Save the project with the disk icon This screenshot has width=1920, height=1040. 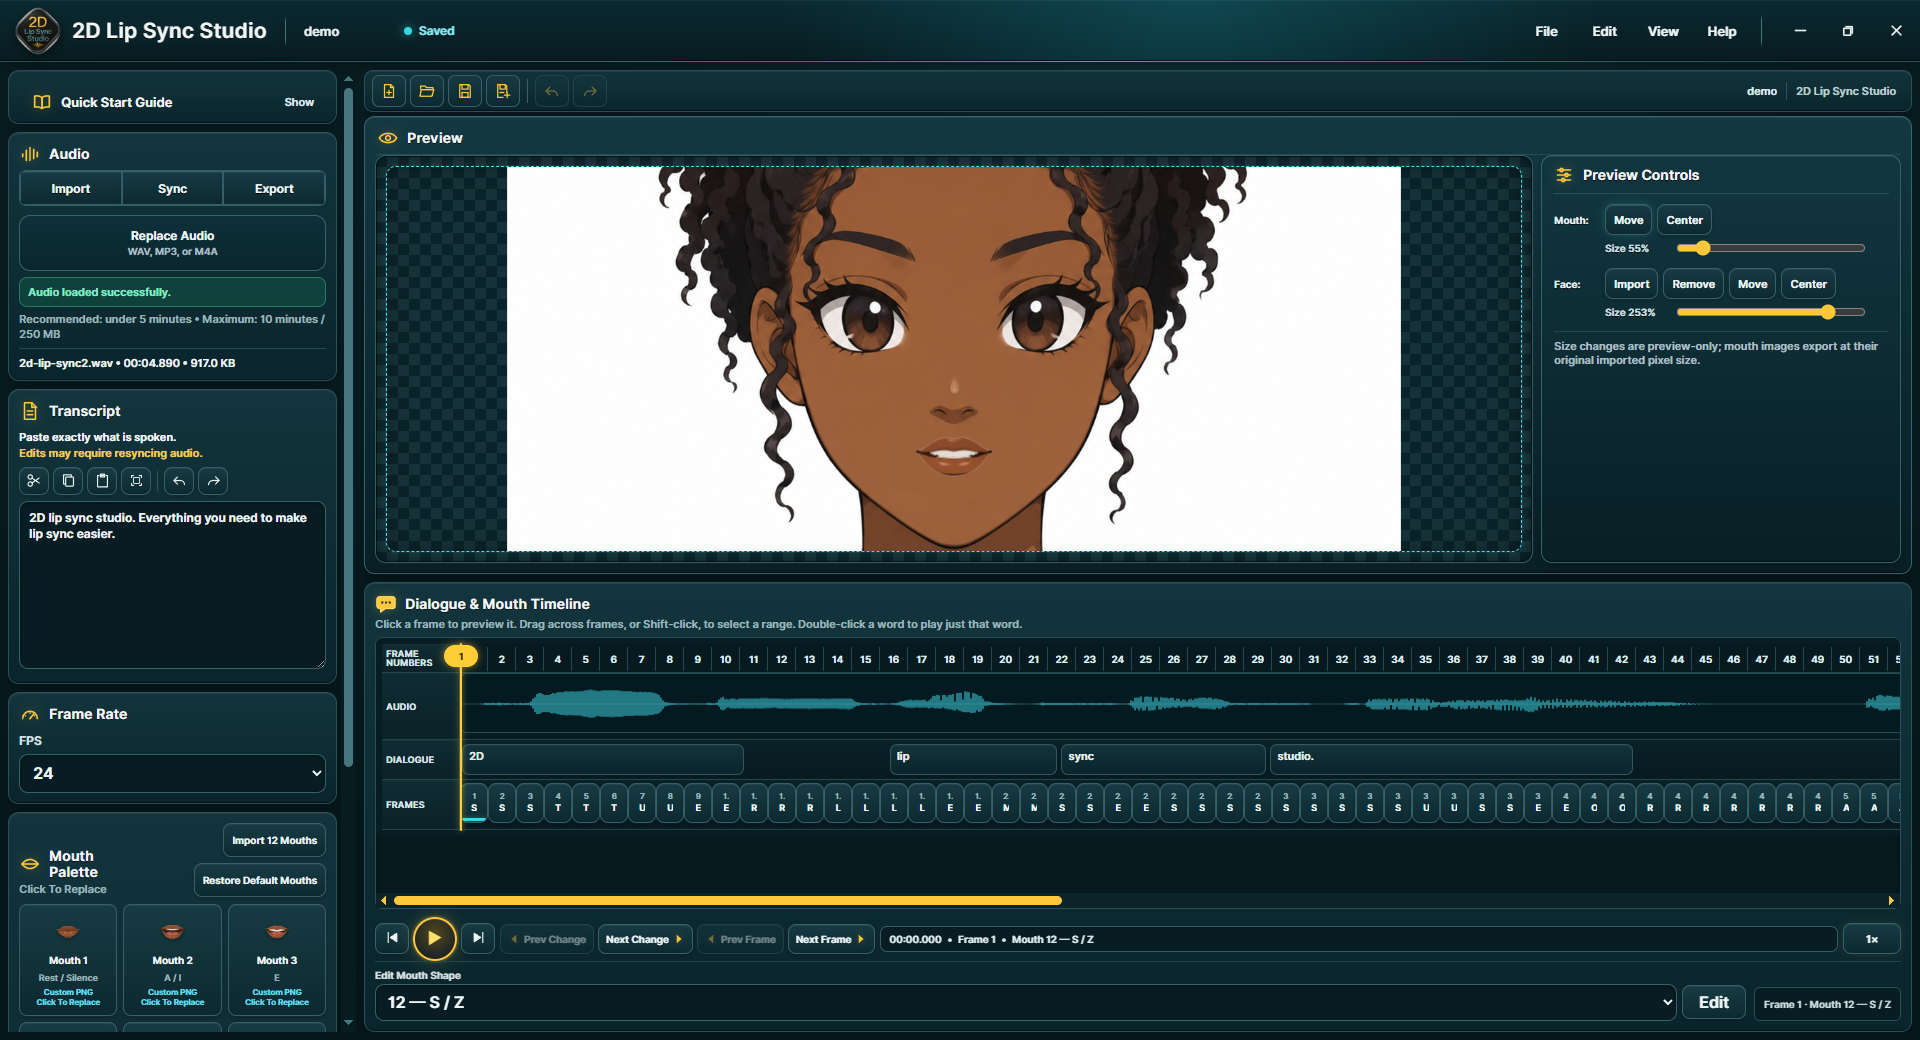point(465,91)
